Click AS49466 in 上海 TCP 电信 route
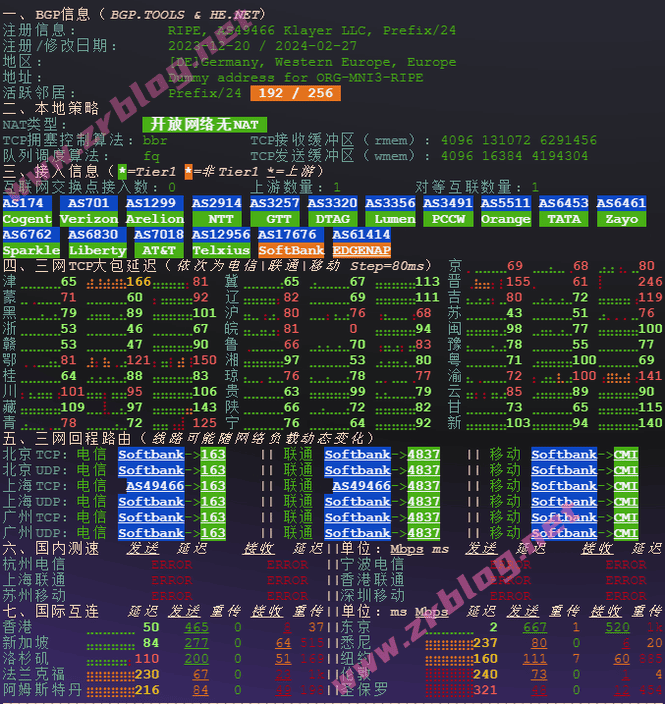665x704 pixels. click(x=151, y=486)
